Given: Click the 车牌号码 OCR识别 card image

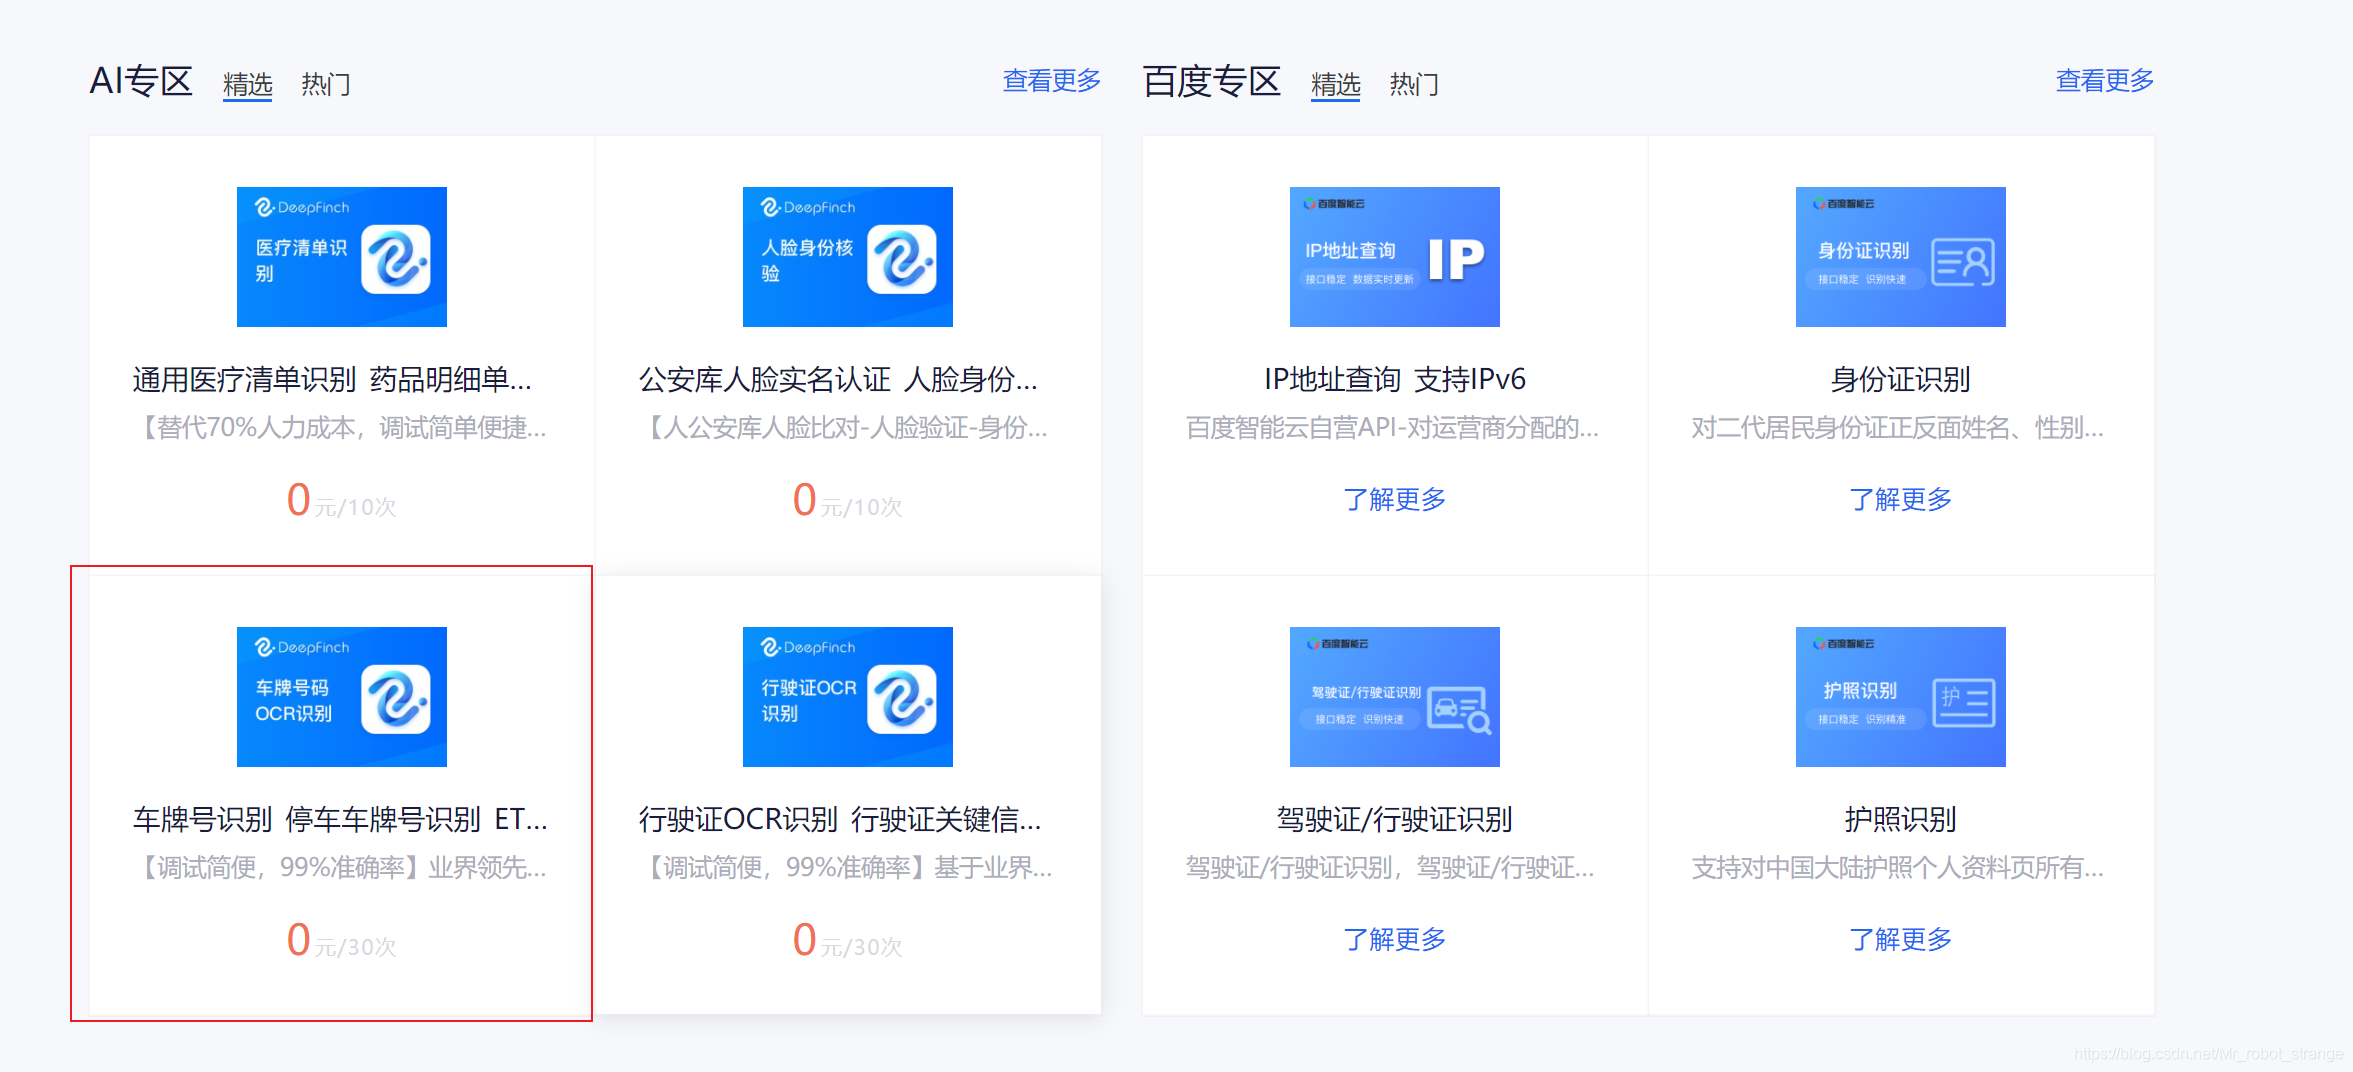Looking at the screenshot, I should (x=341, y=696).
